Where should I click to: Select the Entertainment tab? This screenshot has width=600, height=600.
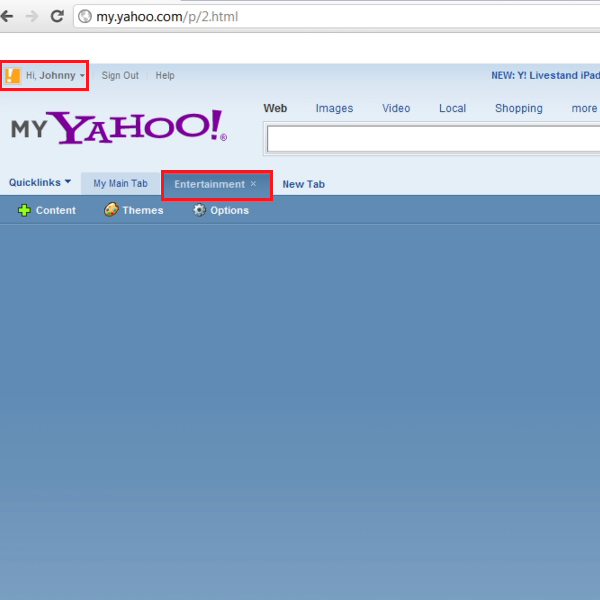tap(209, 184)
